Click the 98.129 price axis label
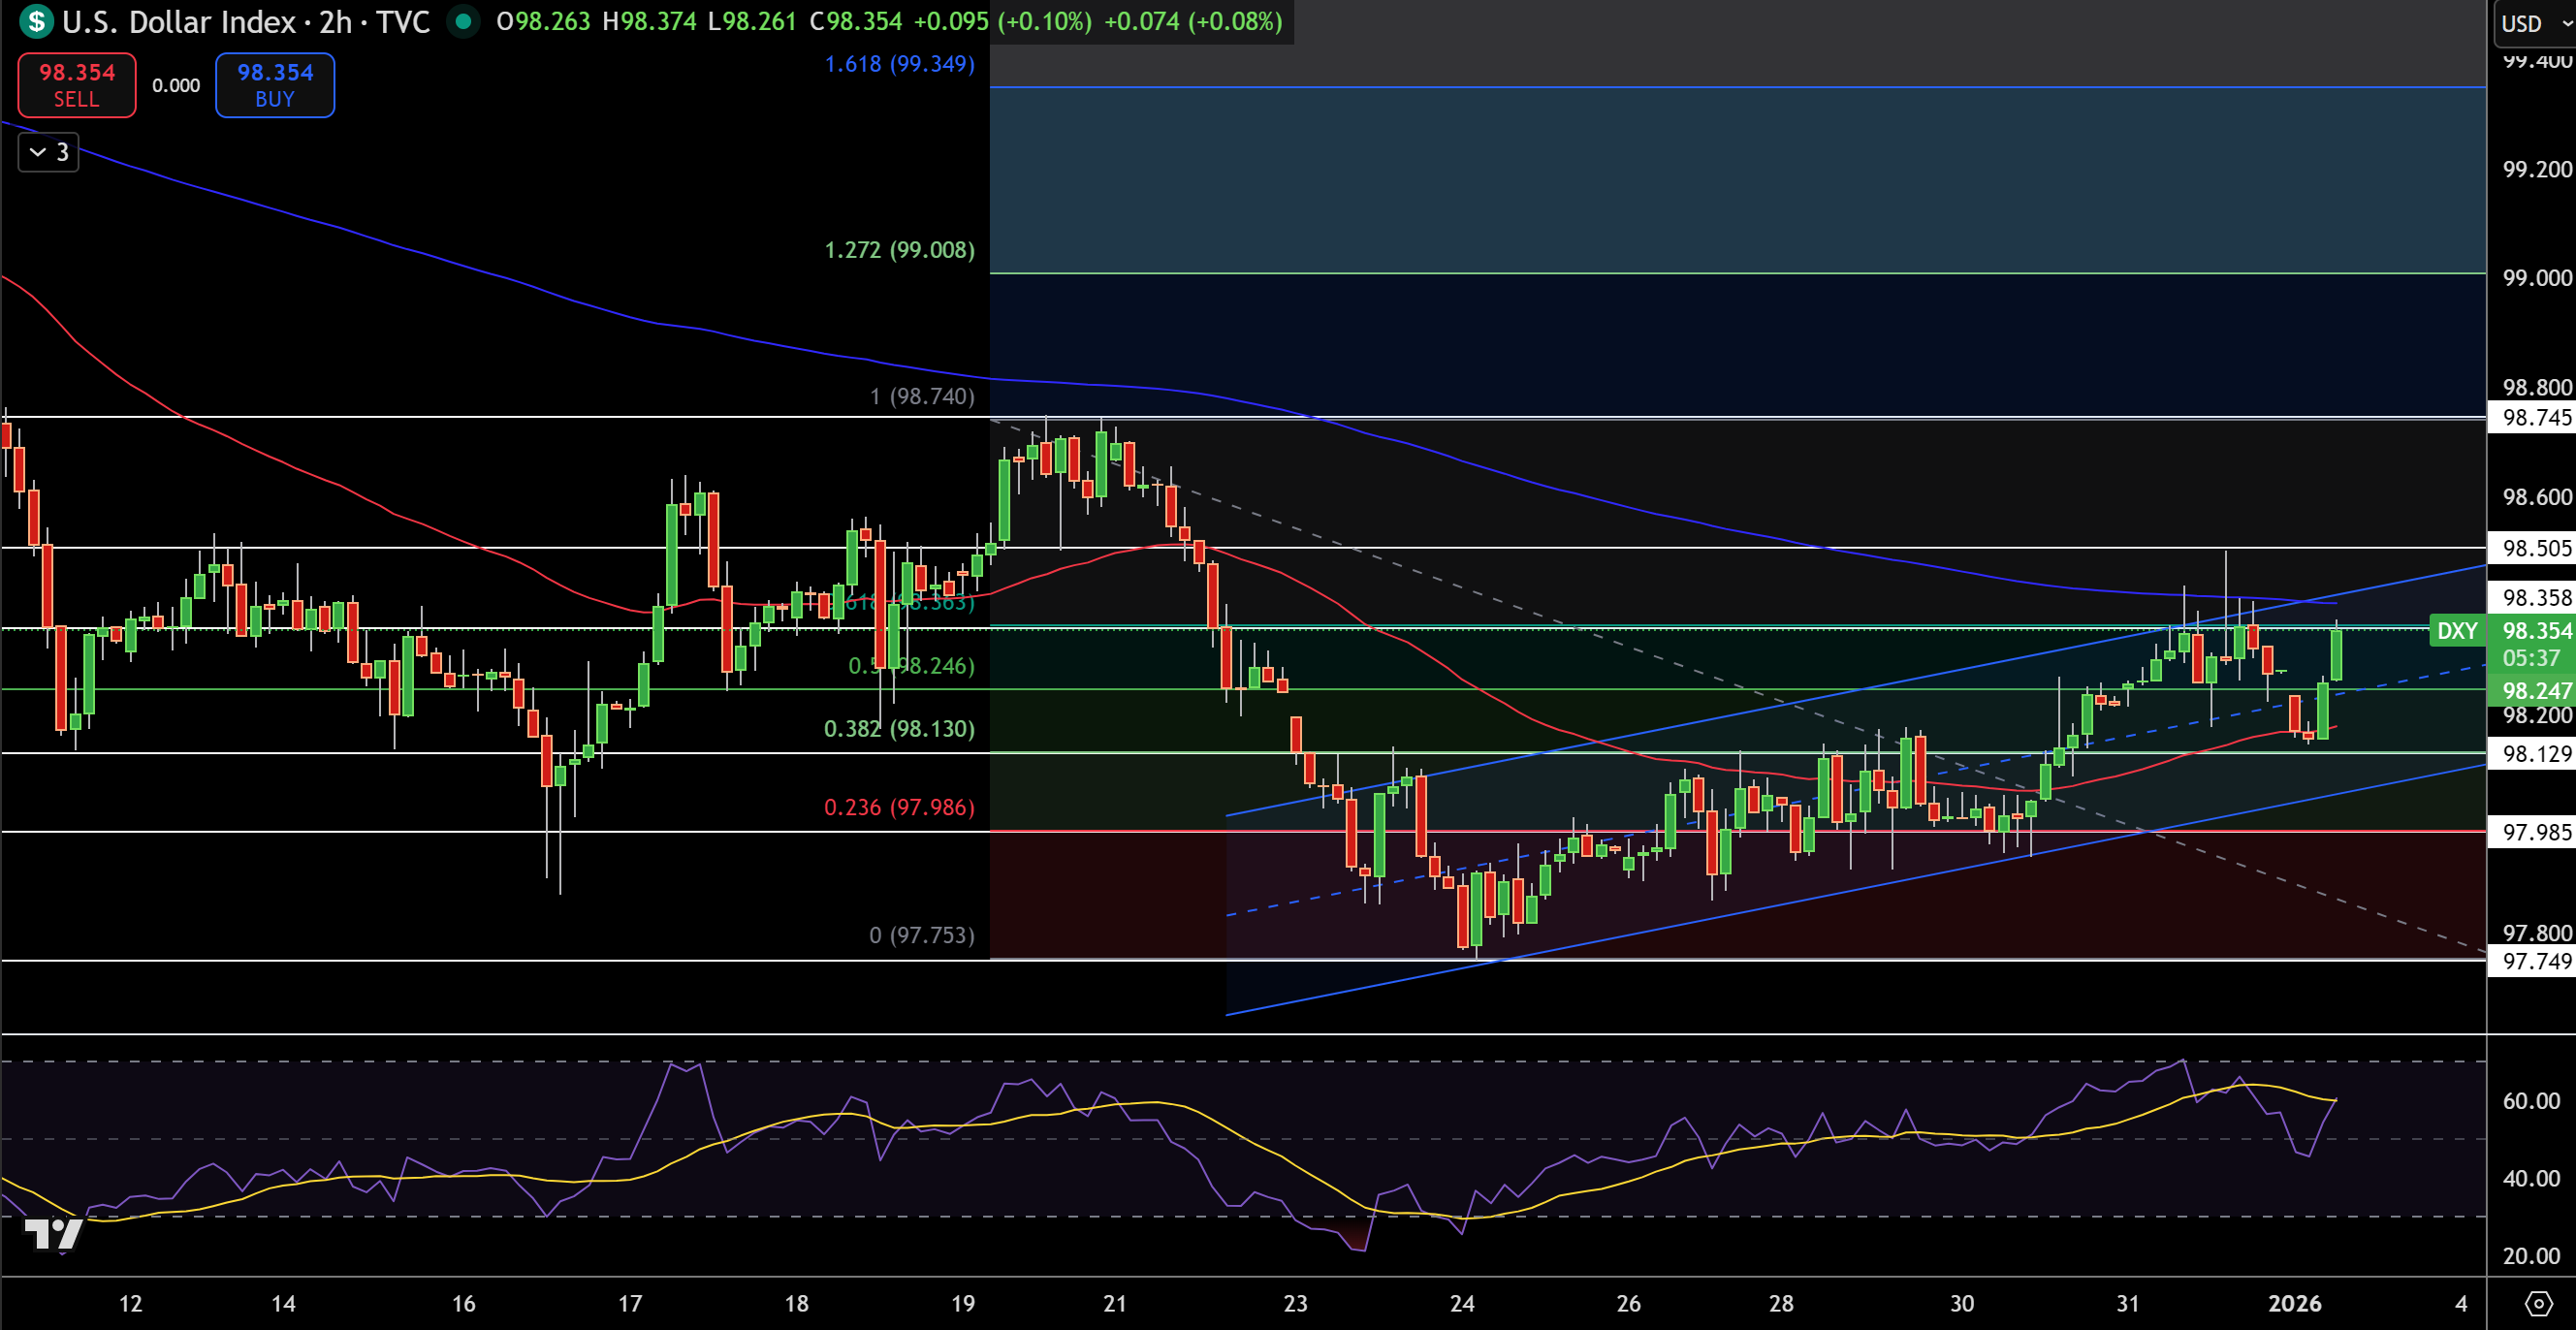Image resolution: width=2576 pixels, height=1330 pixels. tap(2533, 754)
